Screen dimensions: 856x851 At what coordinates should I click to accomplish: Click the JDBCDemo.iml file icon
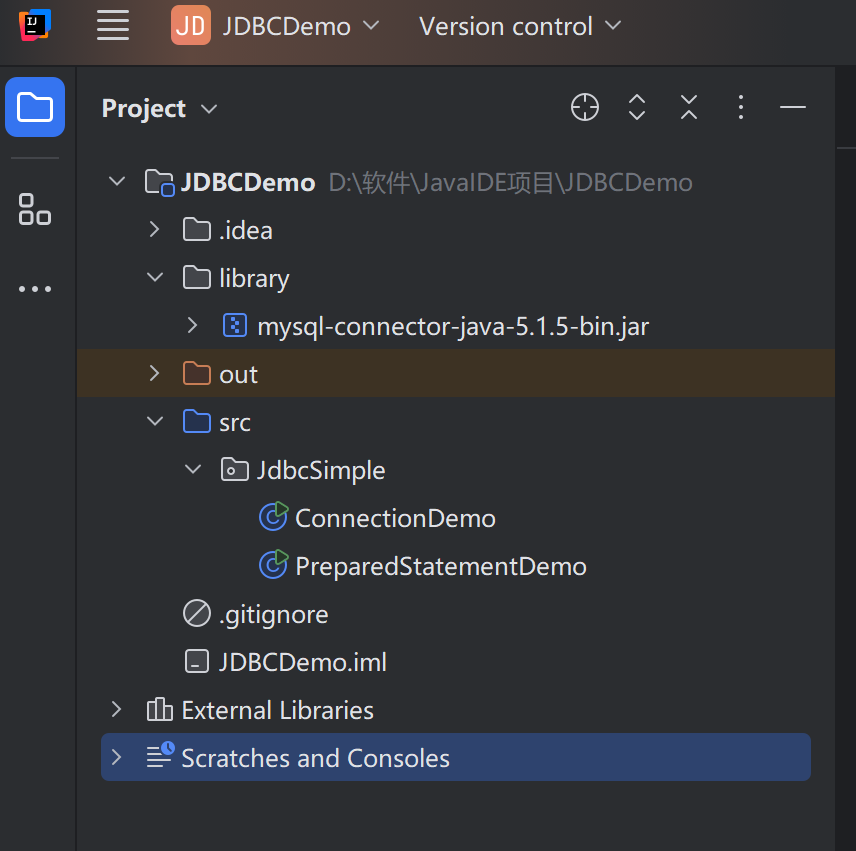(x=197, y=662)
